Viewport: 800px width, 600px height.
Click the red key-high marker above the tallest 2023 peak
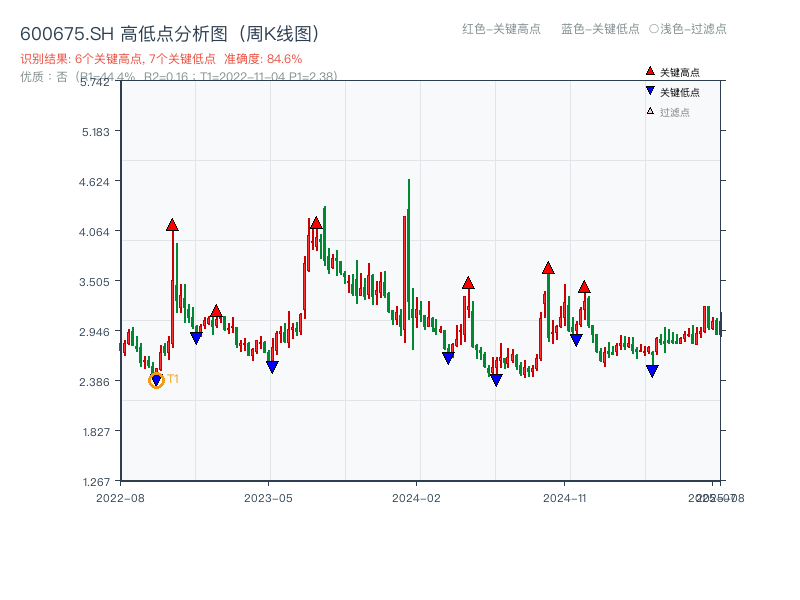click(x=317, y=222)
